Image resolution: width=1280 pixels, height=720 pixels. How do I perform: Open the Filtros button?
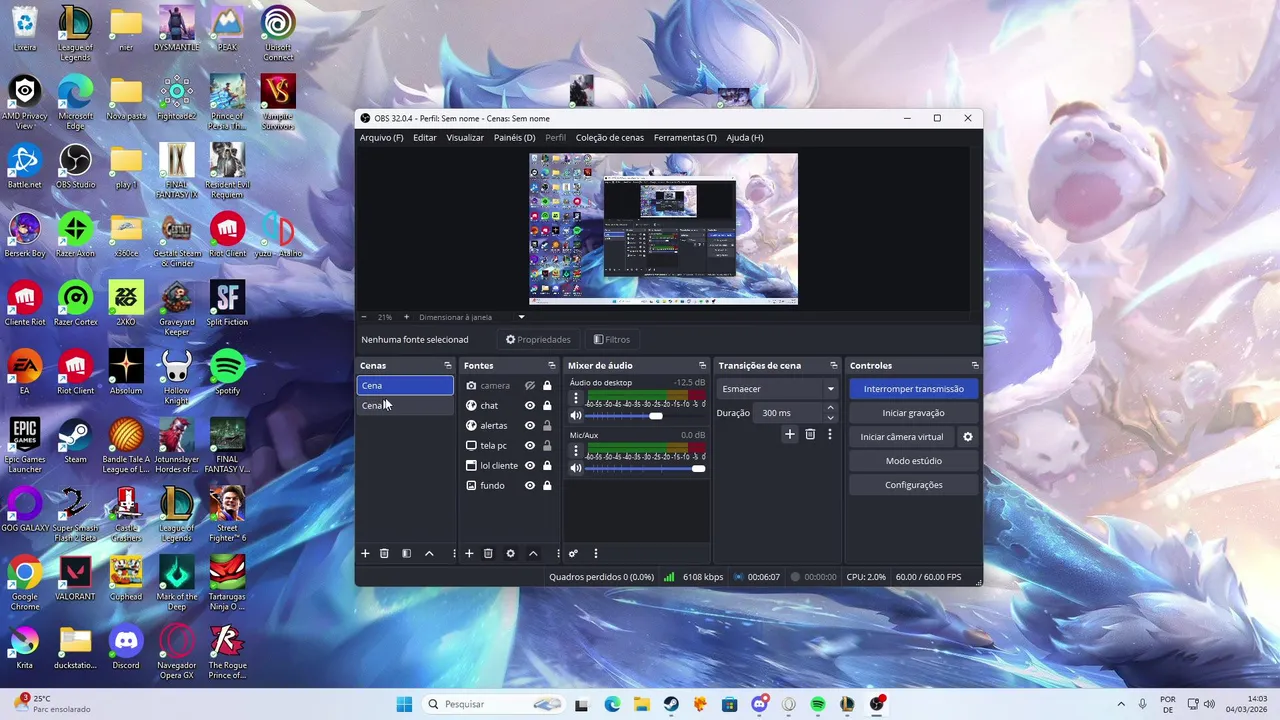point(611,340)
